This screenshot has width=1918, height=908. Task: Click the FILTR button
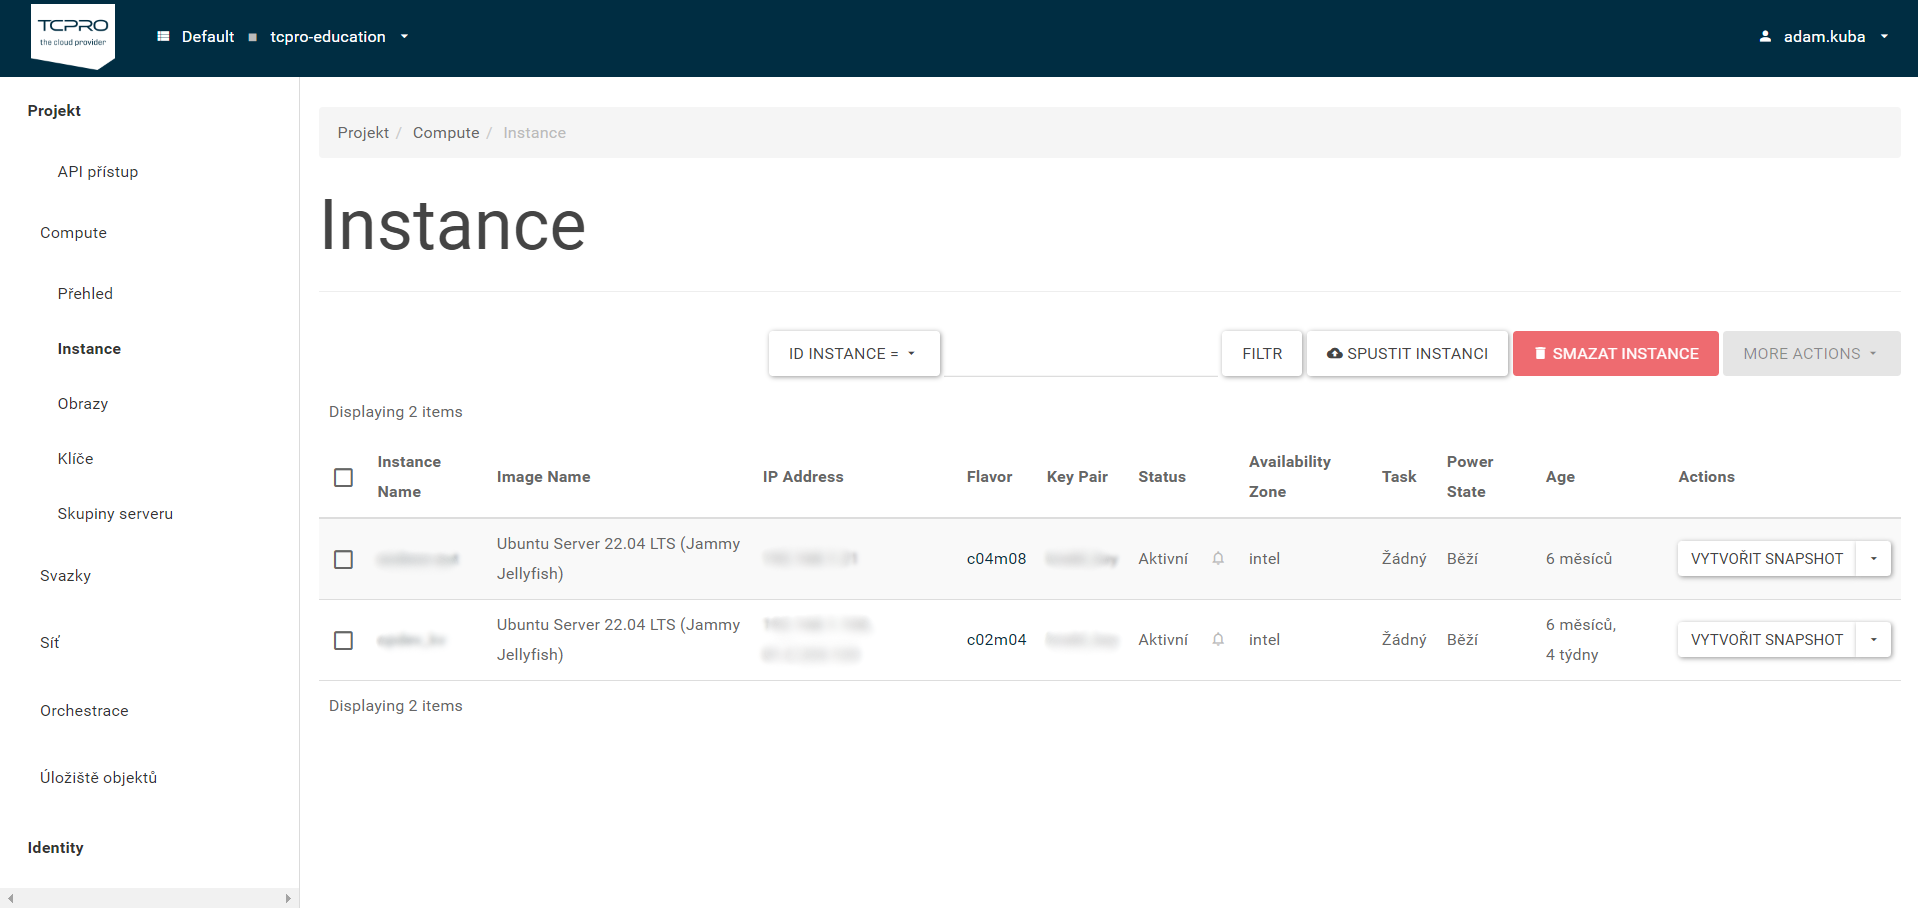[1262, 353]
